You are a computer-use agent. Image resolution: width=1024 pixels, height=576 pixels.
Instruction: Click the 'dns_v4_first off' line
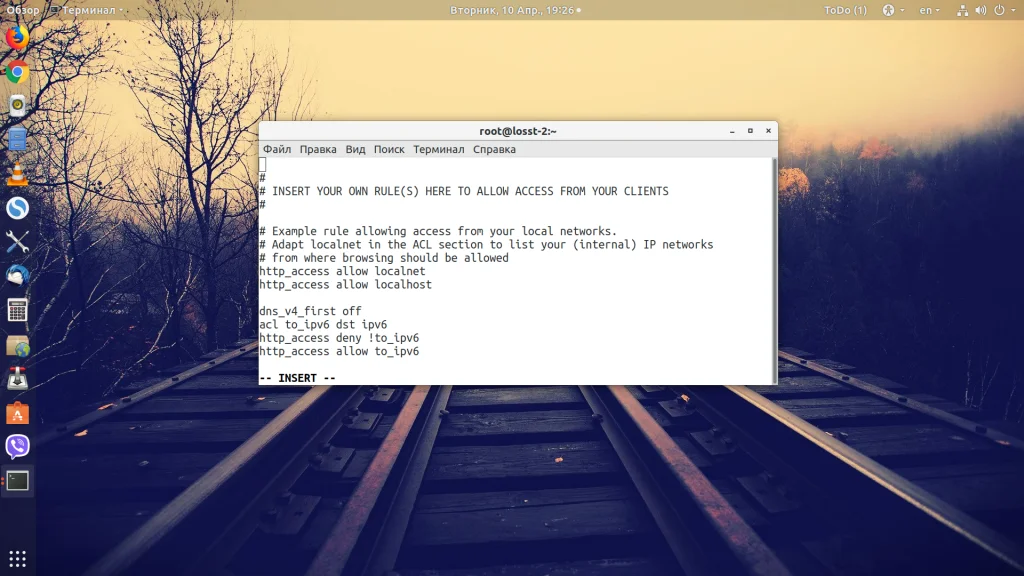[310, 311]
